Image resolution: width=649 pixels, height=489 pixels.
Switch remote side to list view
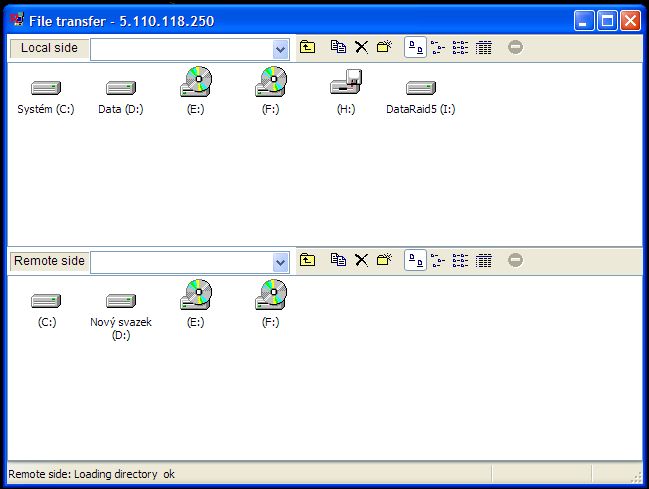coord(461,260)
